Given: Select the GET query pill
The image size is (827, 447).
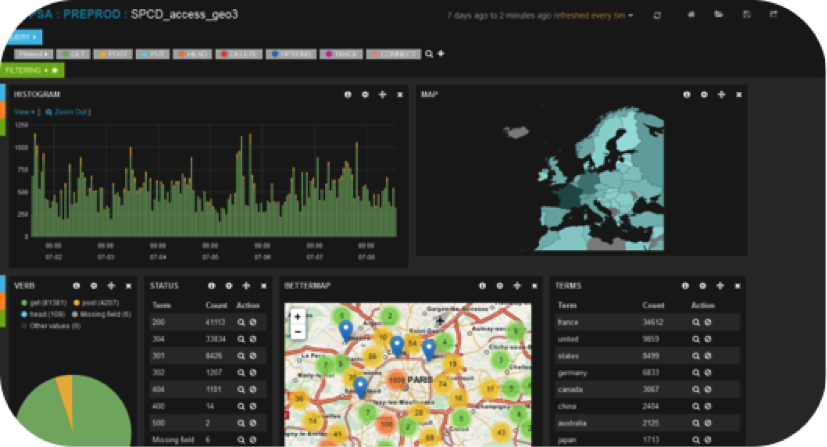Looking at the screenshot, I should pos(73,54).
